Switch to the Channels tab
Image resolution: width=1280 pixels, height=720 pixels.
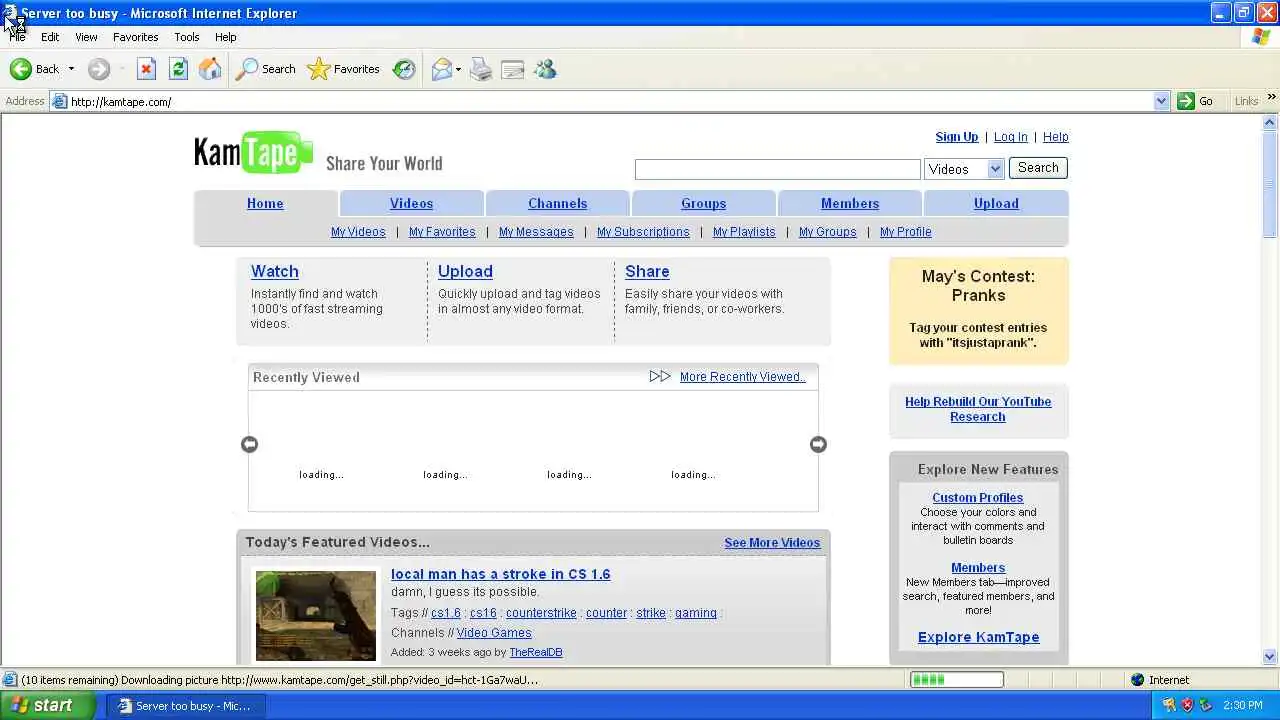(x=557, y=203)
